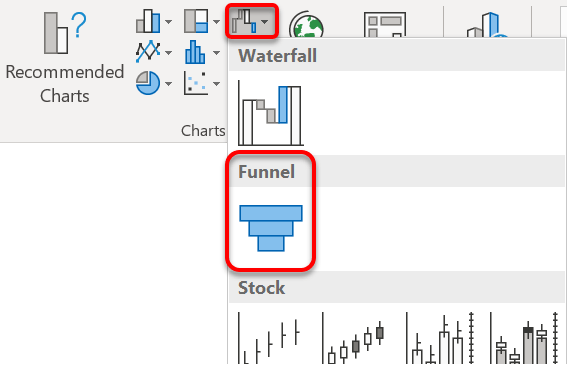Choose the High-Low-Close stock chart

[269, 338]
